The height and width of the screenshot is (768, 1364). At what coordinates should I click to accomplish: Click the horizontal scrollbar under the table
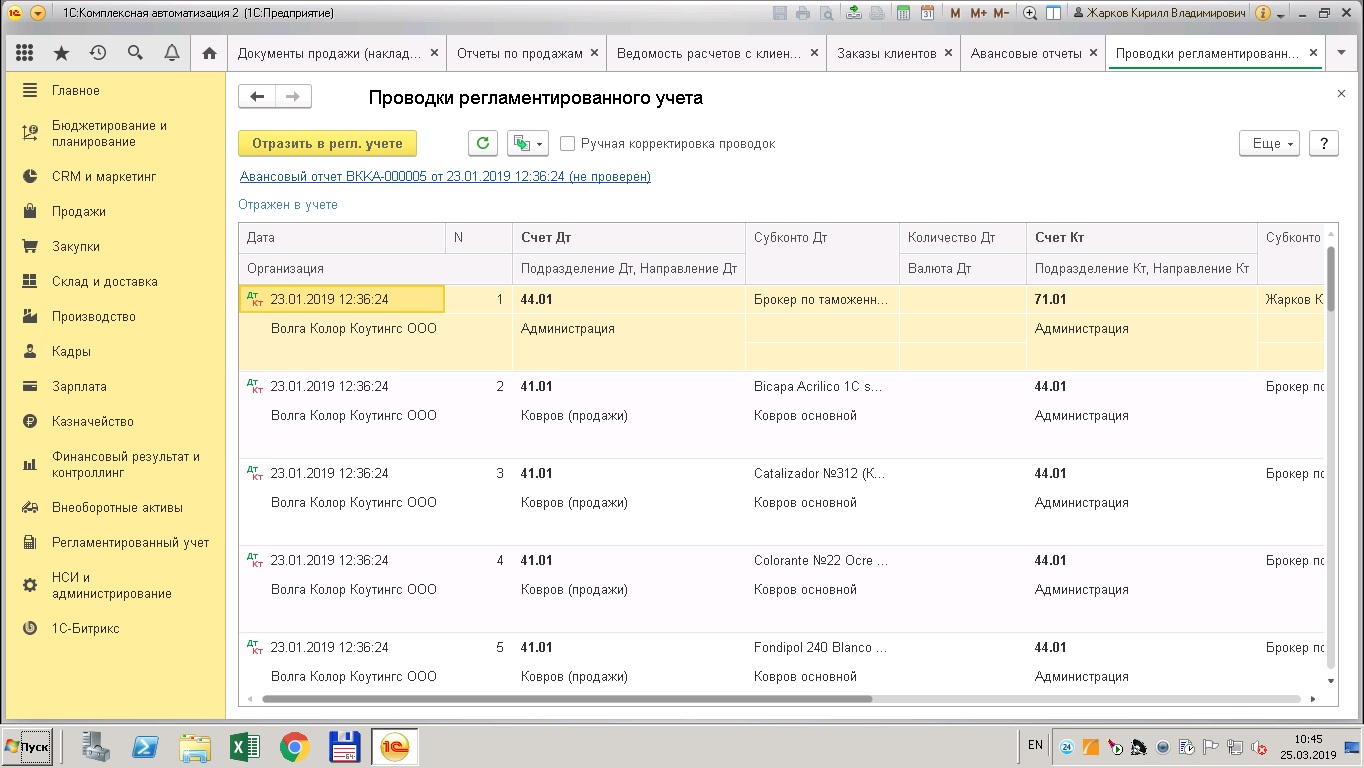pos(566,699)
